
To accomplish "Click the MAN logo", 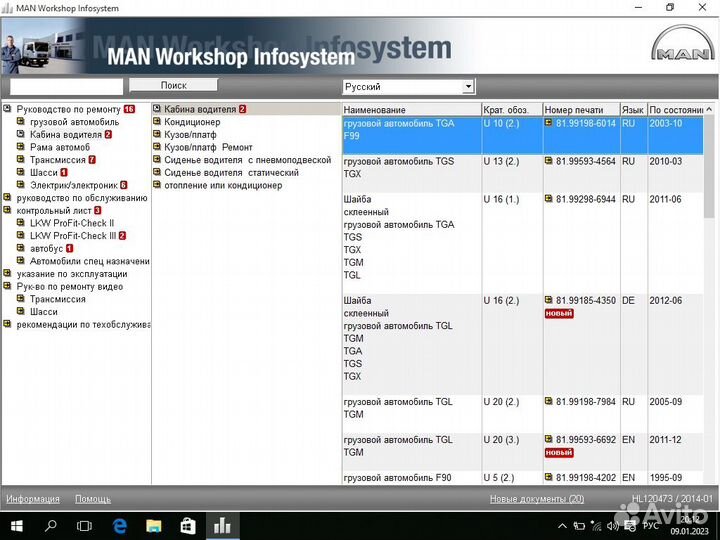I will pos(683,44).
